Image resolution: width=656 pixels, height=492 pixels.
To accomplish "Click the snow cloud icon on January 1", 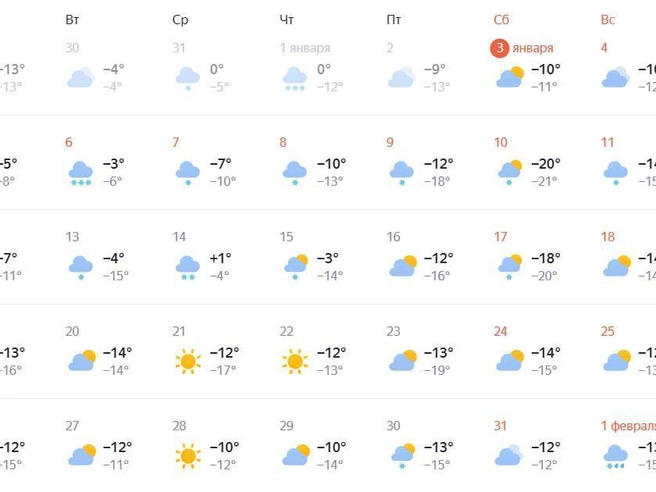I will 295,79.
